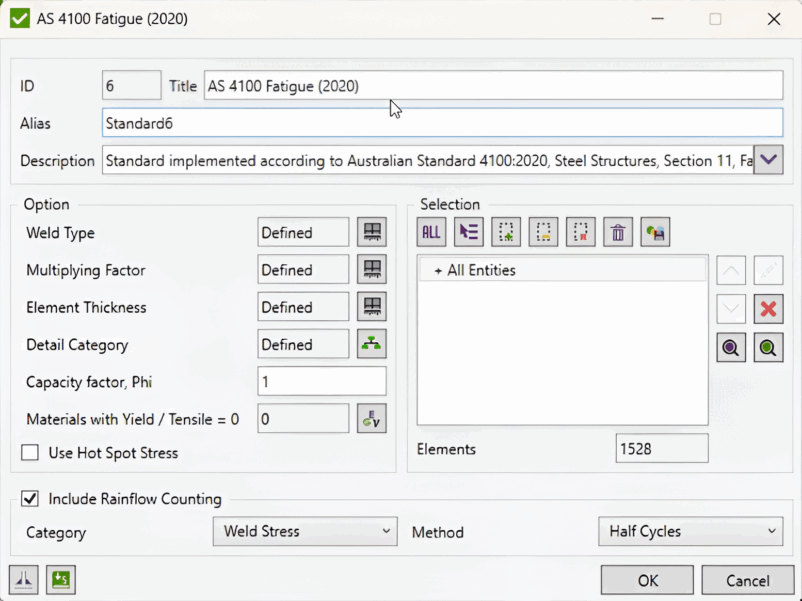Click the green checkmark title bar icon
Viewport: 802px width, 601px height.
20,19
